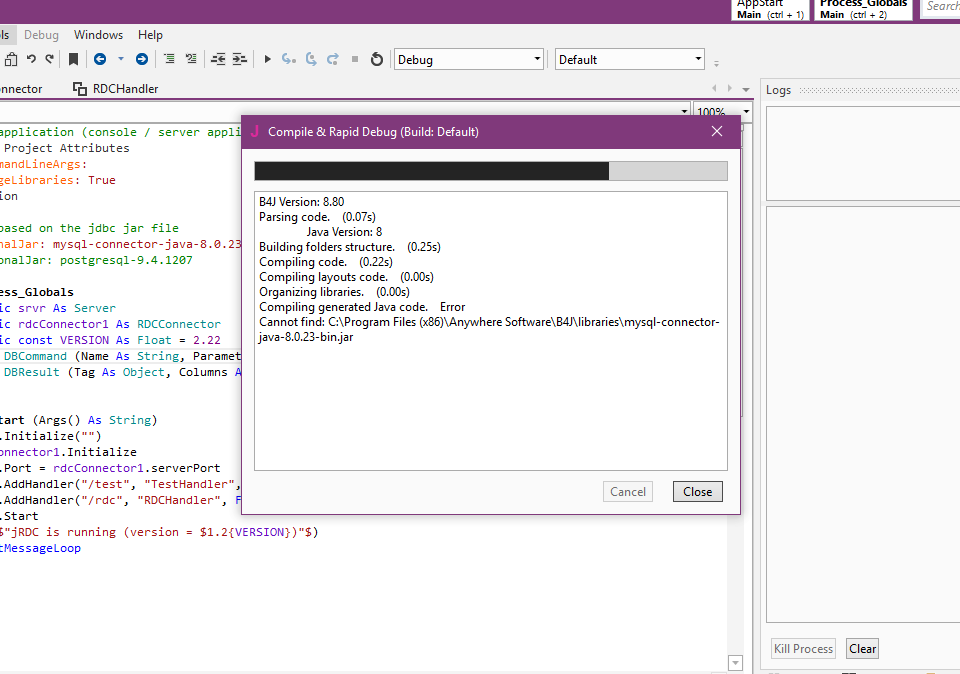The width and height of the screenshot is (960, 674).
Task: Stop the running program
Action: click(354, 59)
